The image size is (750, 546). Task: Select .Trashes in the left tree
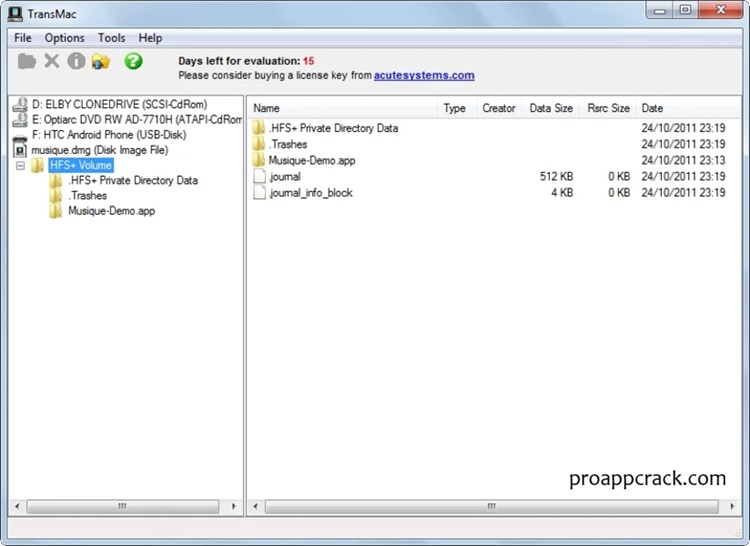tap(88, 196)
